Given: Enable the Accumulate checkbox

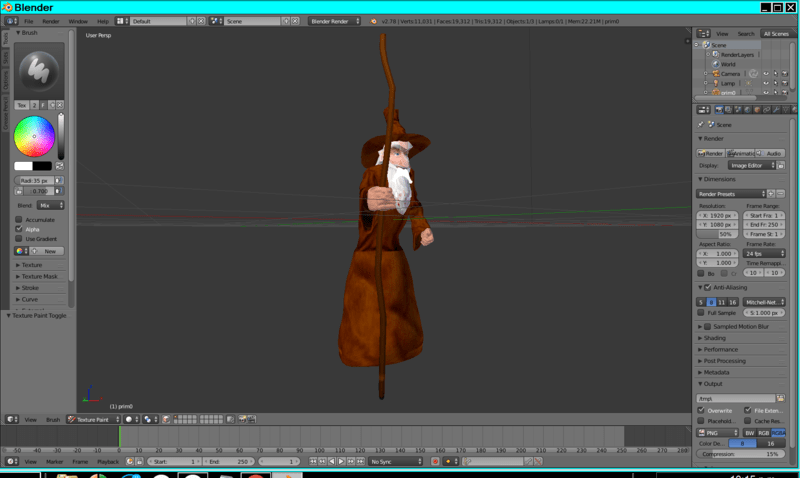Looking at the screenshot, I should (19, 219).
